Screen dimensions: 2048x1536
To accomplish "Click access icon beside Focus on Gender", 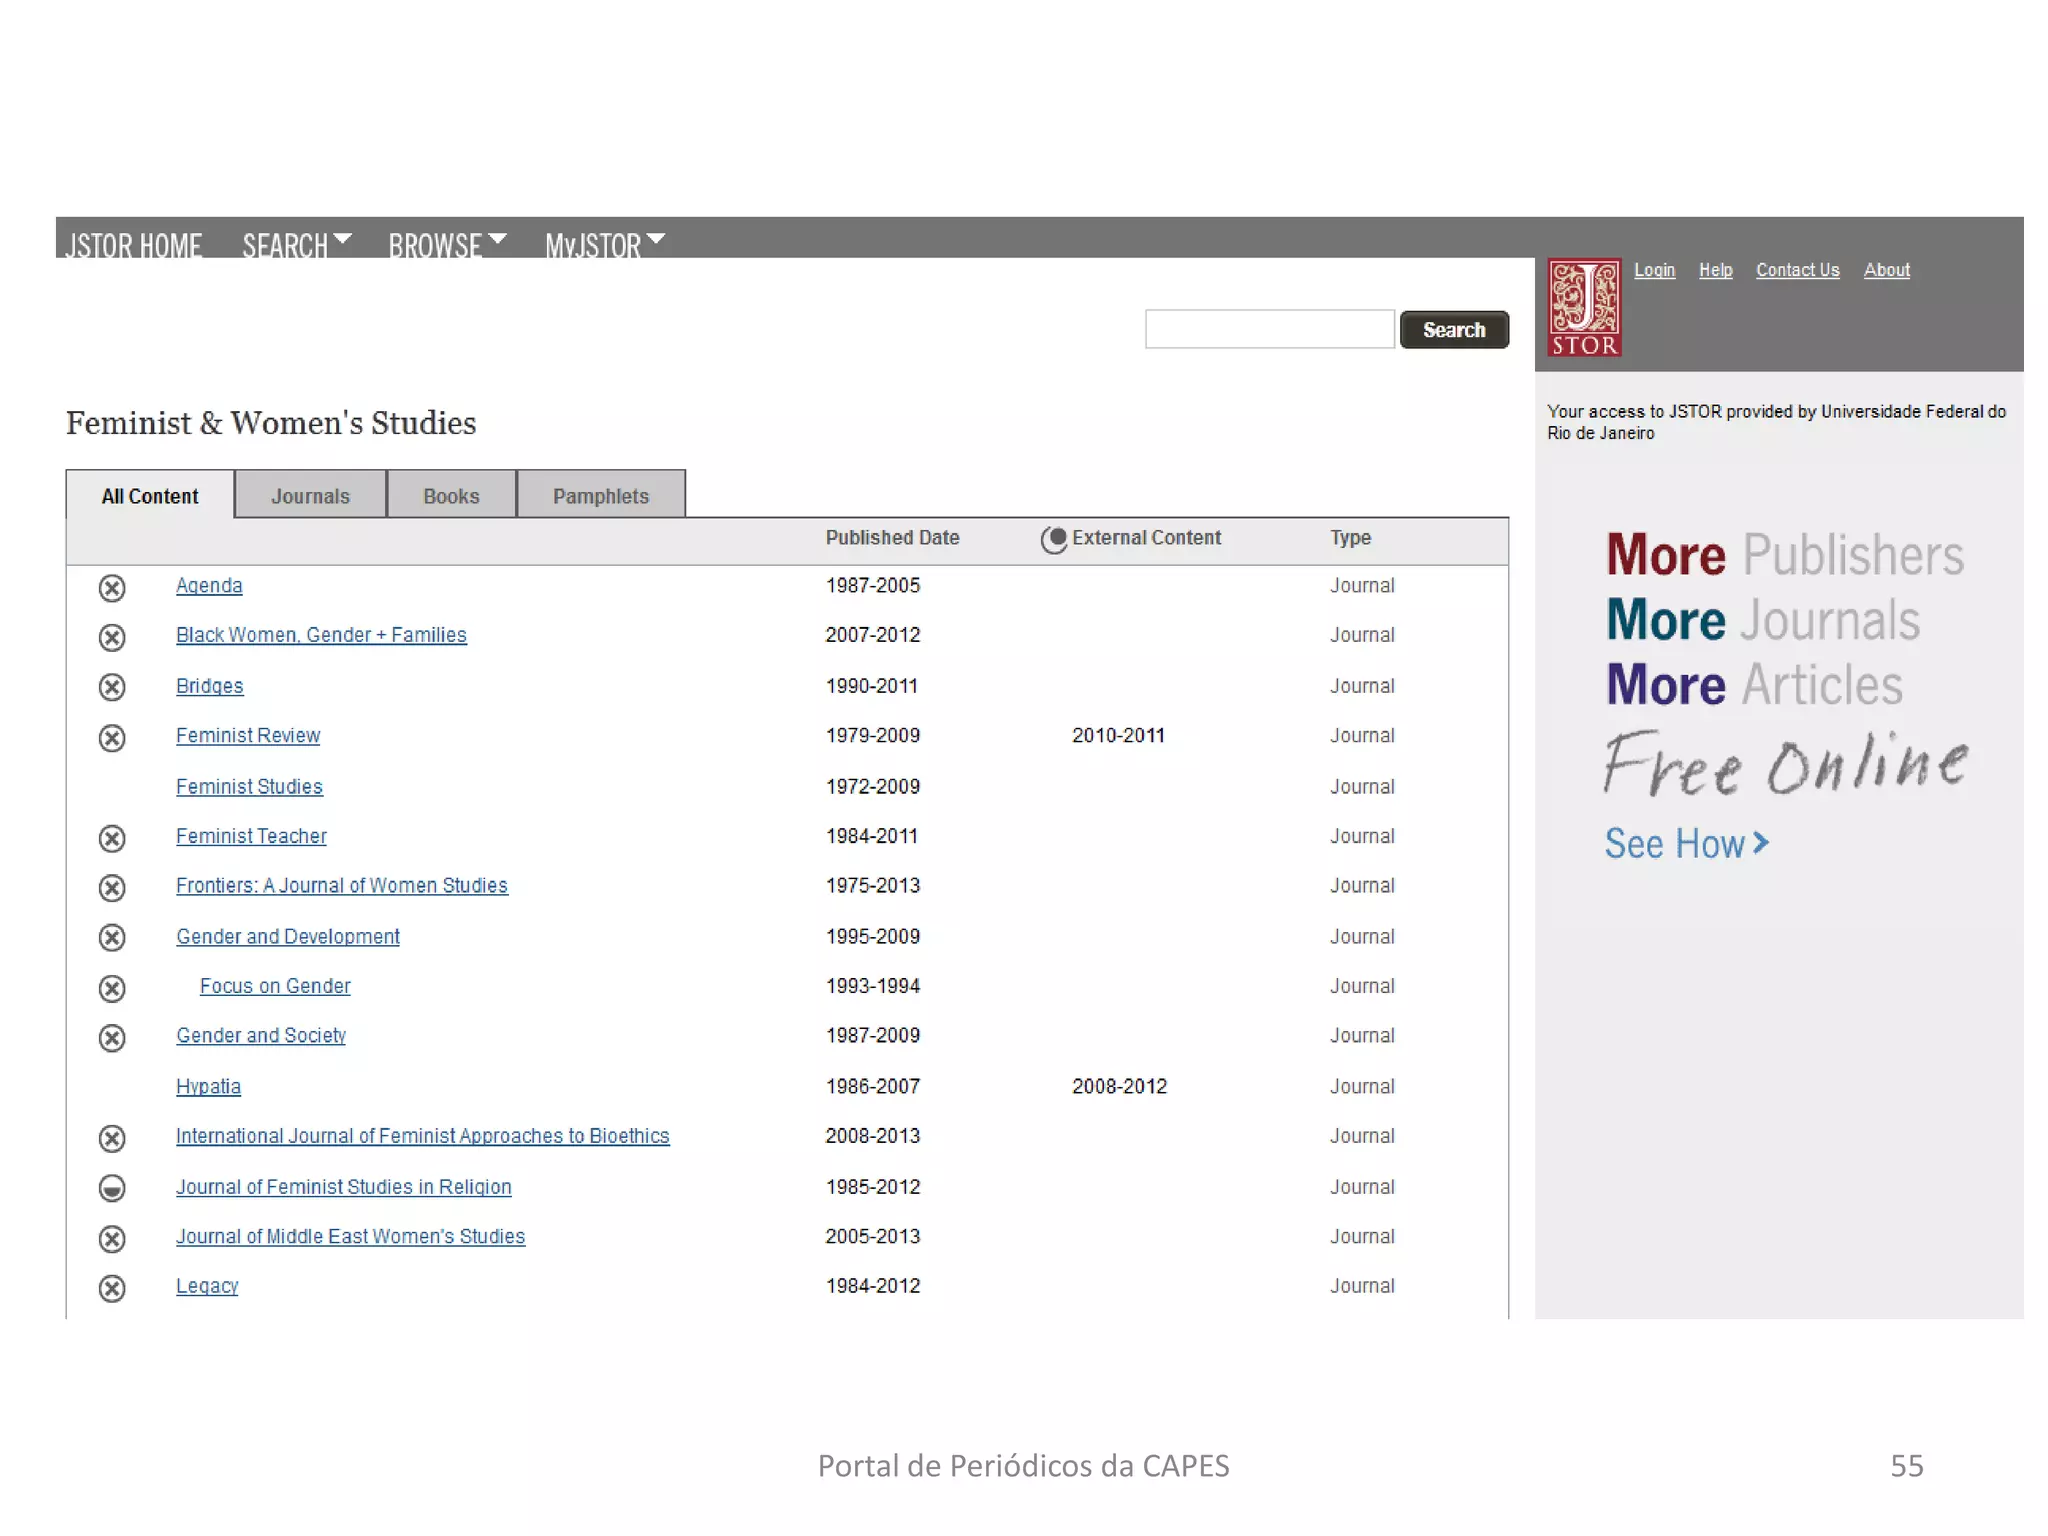I will point(112,988).
